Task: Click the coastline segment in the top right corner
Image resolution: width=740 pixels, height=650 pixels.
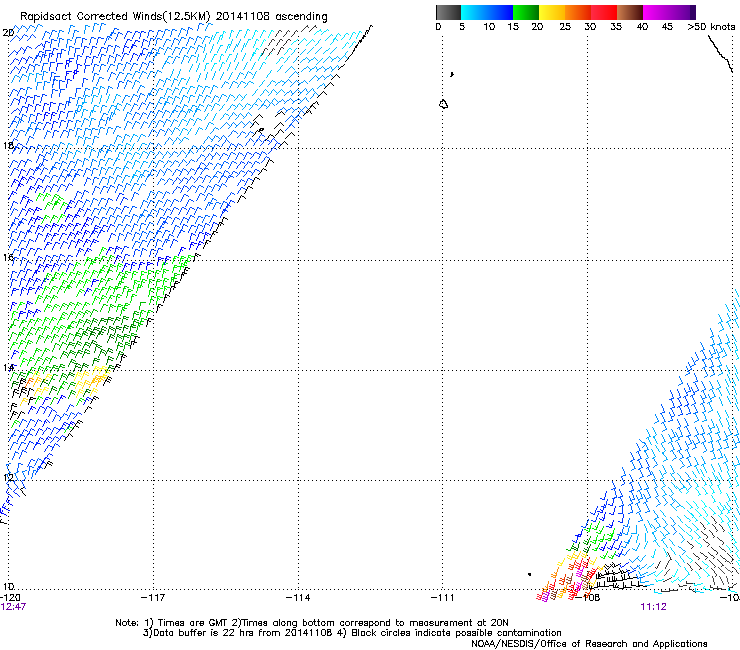Action: tap(720, 54)
